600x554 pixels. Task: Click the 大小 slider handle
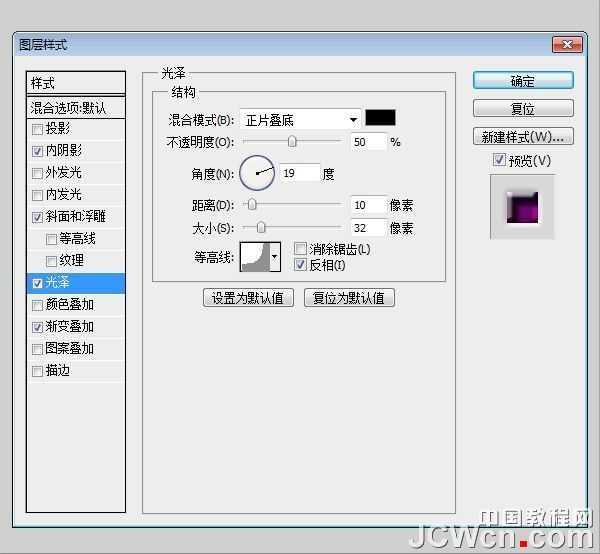tap(261, 227)
